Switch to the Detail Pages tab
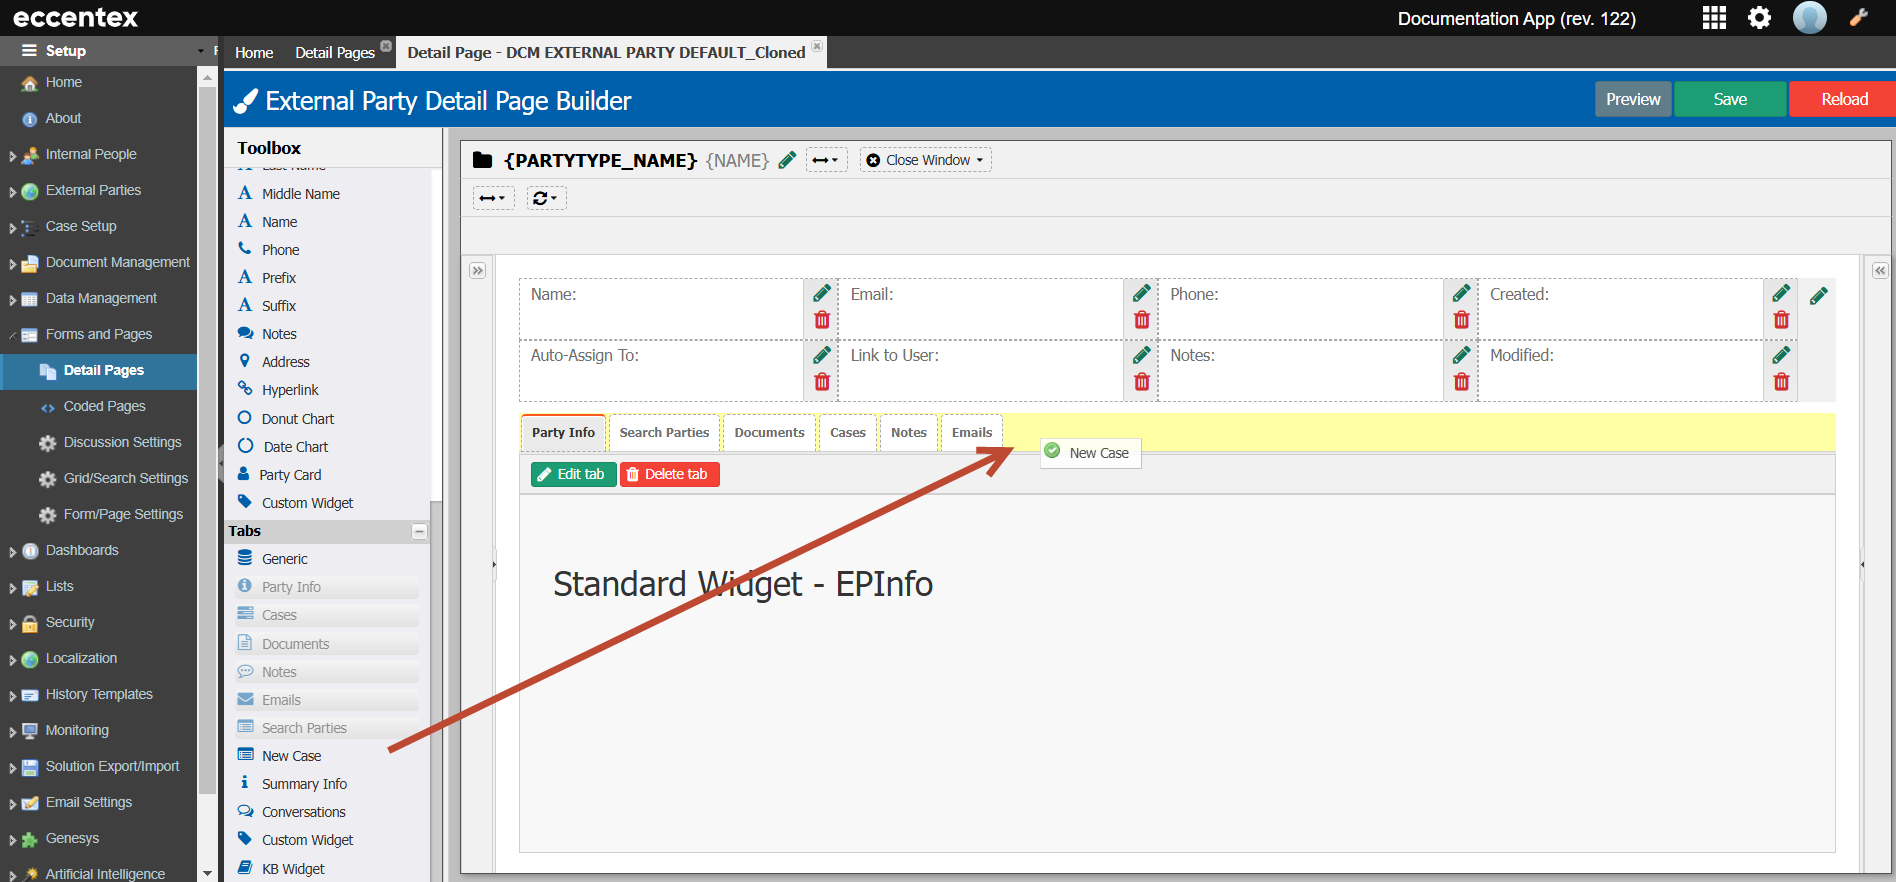Image resolution: width=1896 pixels, height=882 pixels. [x=334, y=52]
